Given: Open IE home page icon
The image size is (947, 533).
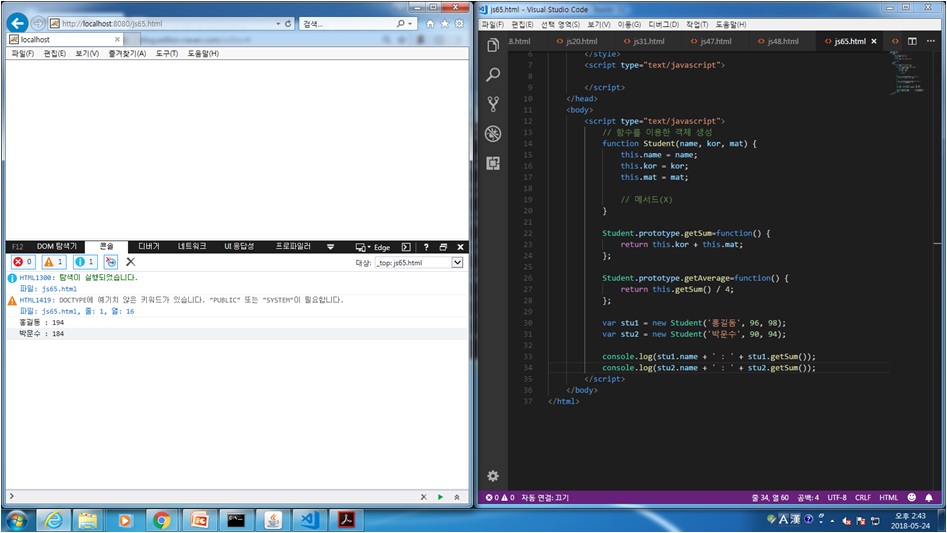Looking at the screenshot, I should pyautogui.click(x=430, y=24).
